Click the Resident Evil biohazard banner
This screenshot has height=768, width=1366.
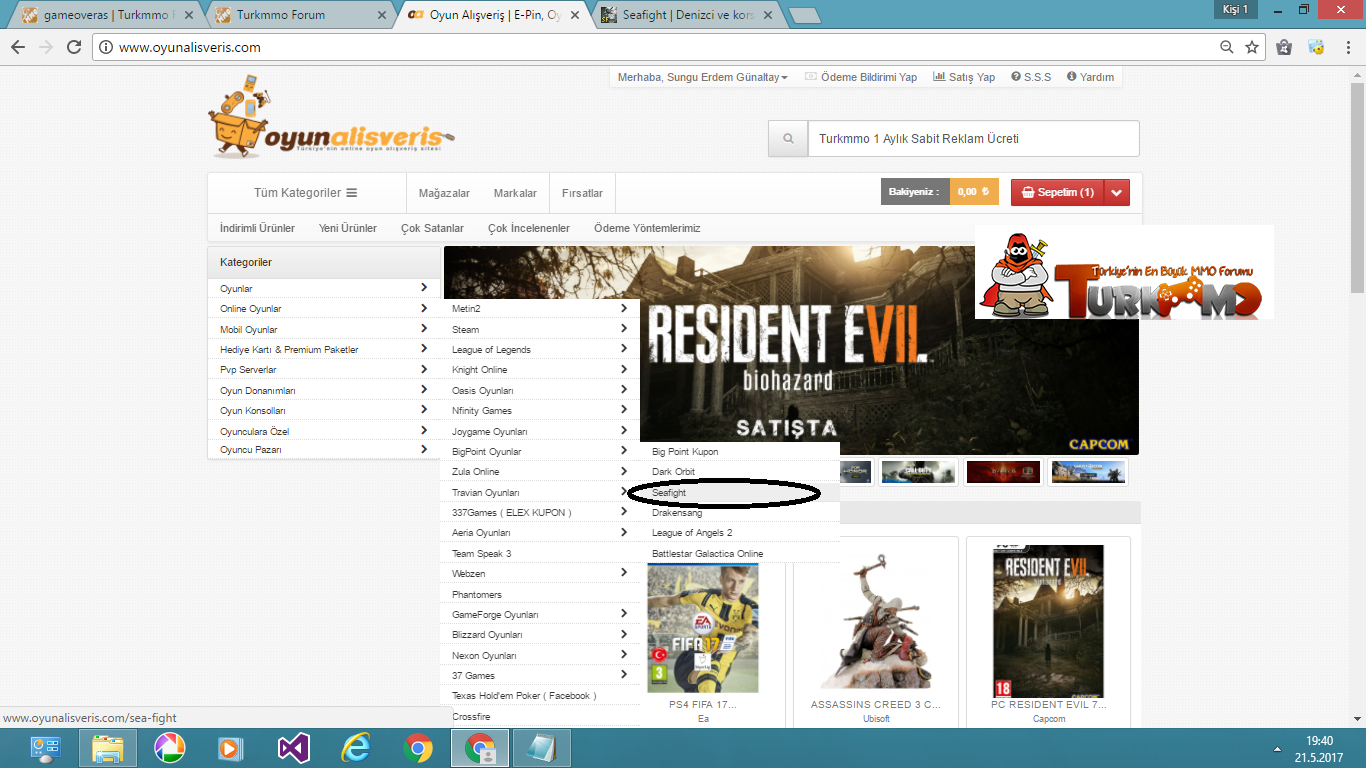pyautogui.click(x=791, y=350)
